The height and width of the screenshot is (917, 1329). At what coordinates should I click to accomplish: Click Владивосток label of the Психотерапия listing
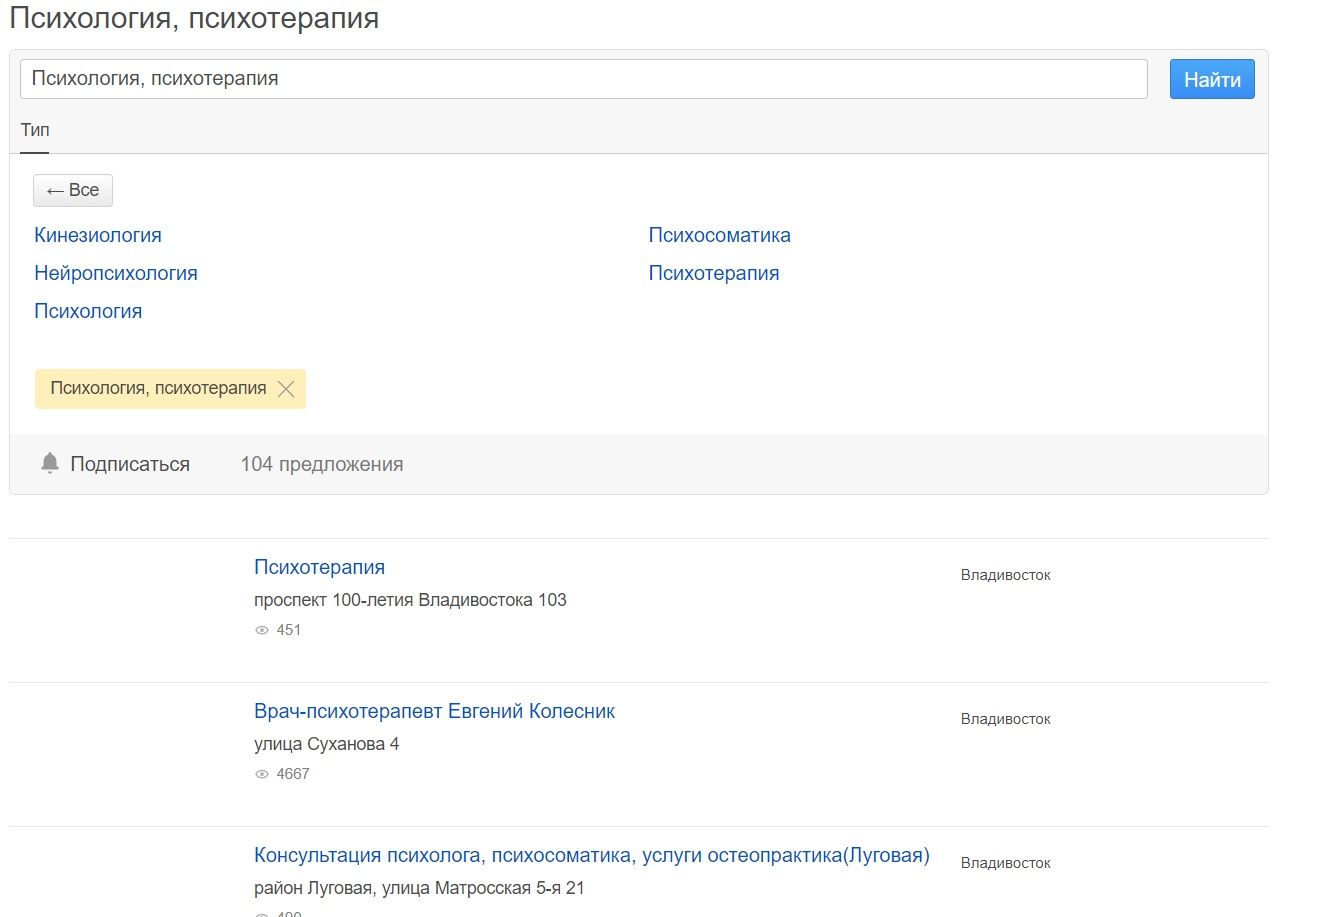tap(1005, 575)
